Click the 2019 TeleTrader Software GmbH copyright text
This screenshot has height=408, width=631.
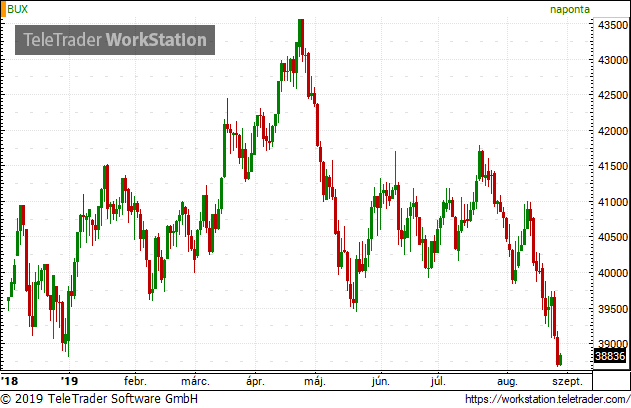(x=99, y=399)
